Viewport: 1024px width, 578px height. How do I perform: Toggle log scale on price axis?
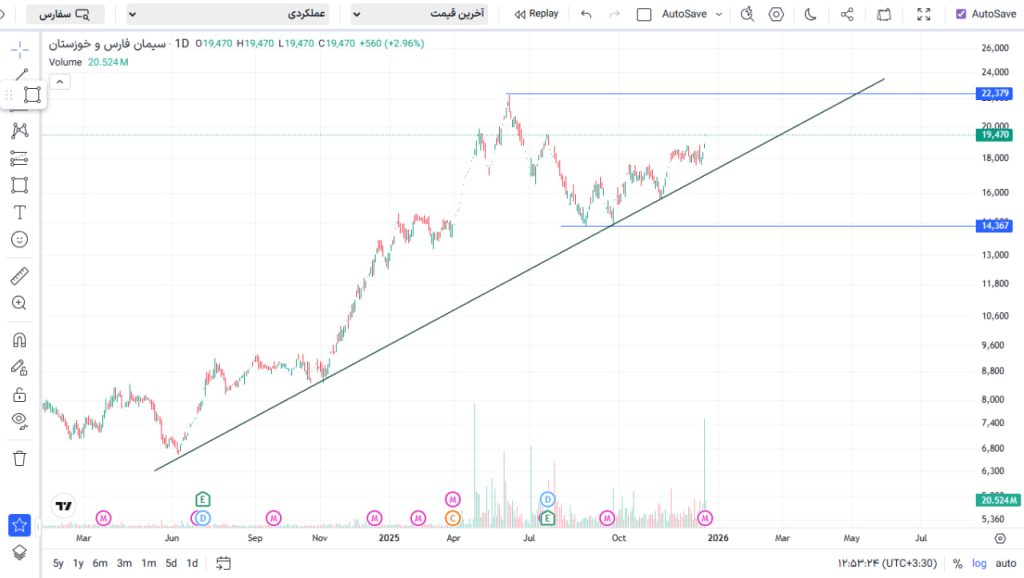[x=977, y=563]
